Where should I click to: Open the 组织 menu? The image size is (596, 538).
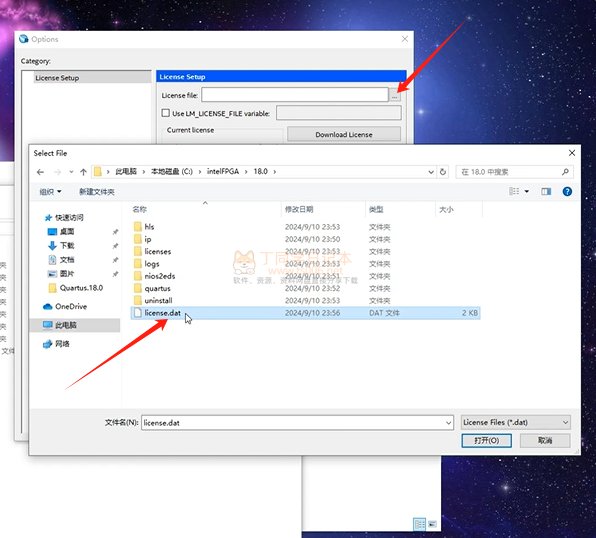(x=50, y=192)
